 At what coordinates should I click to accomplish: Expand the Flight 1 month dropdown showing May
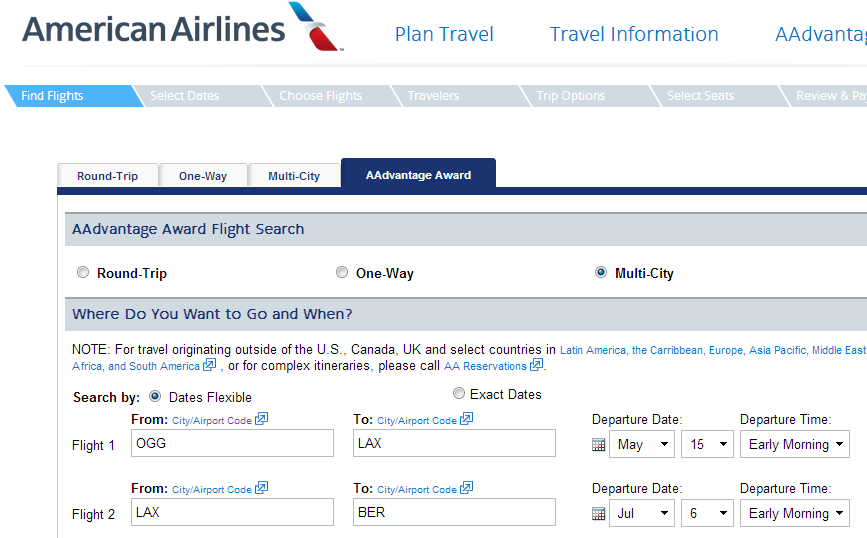click(642, 445)
